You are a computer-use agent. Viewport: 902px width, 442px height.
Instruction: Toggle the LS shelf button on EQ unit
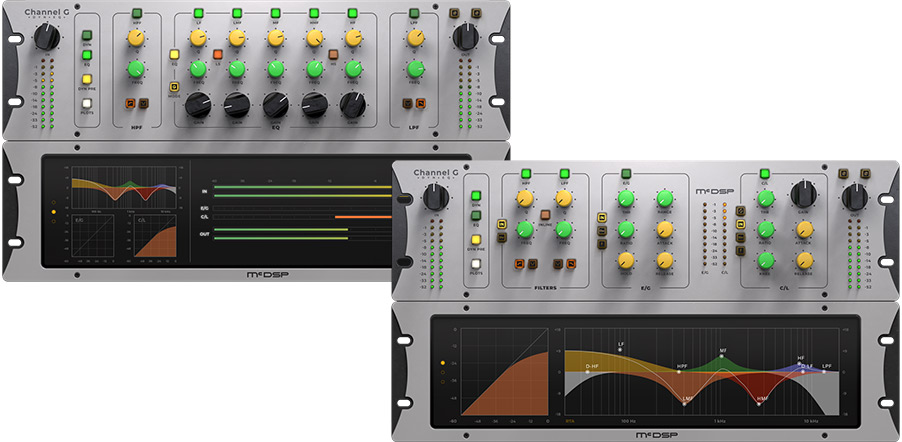(x=217, y=55)
